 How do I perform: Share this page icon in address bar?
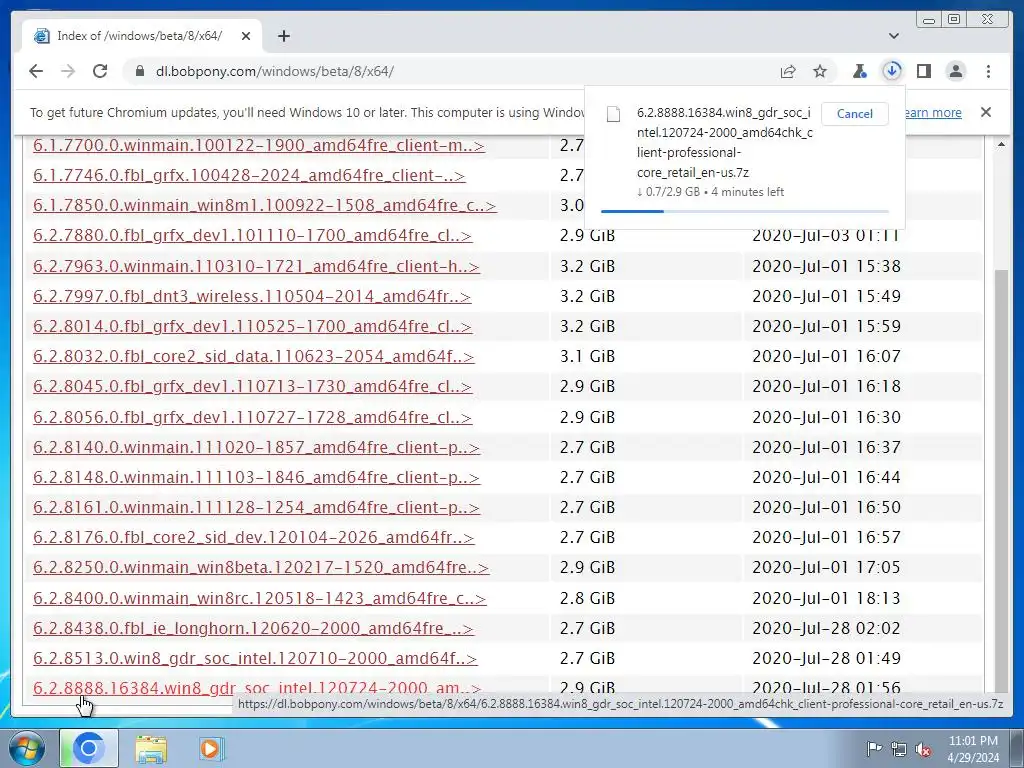tap(788, 71)
